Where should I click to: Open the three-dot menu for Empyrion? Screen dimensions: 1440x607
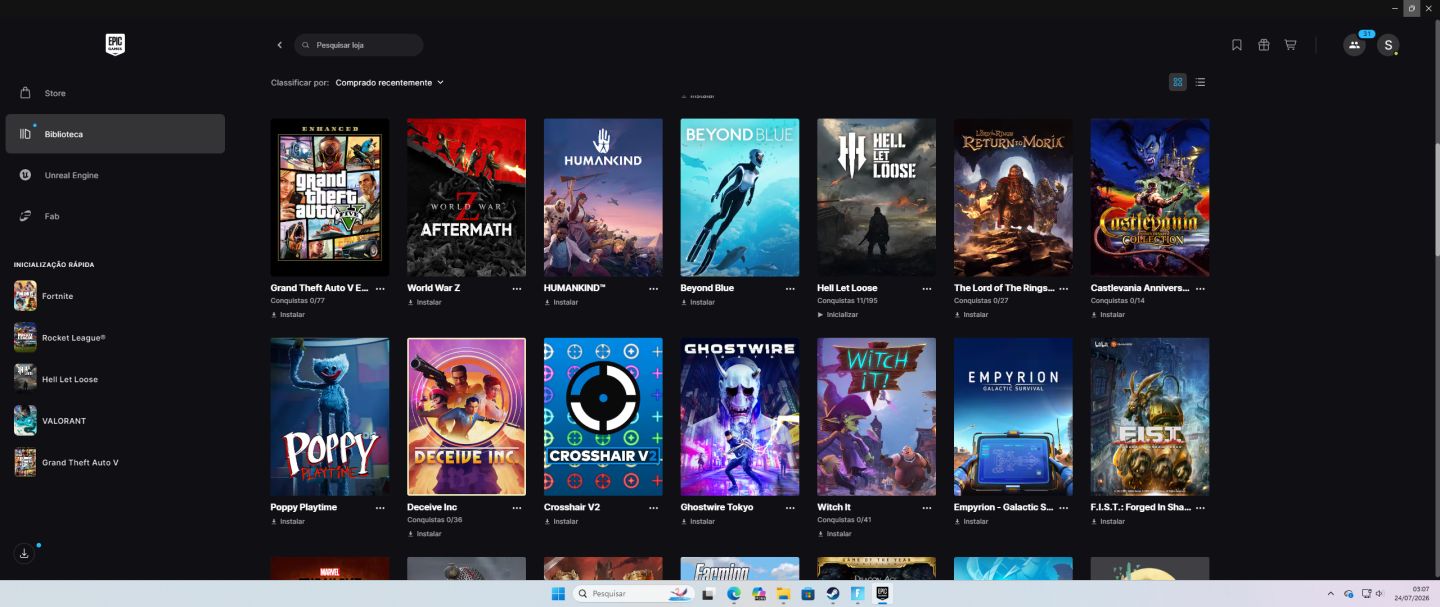(1064, 508)
